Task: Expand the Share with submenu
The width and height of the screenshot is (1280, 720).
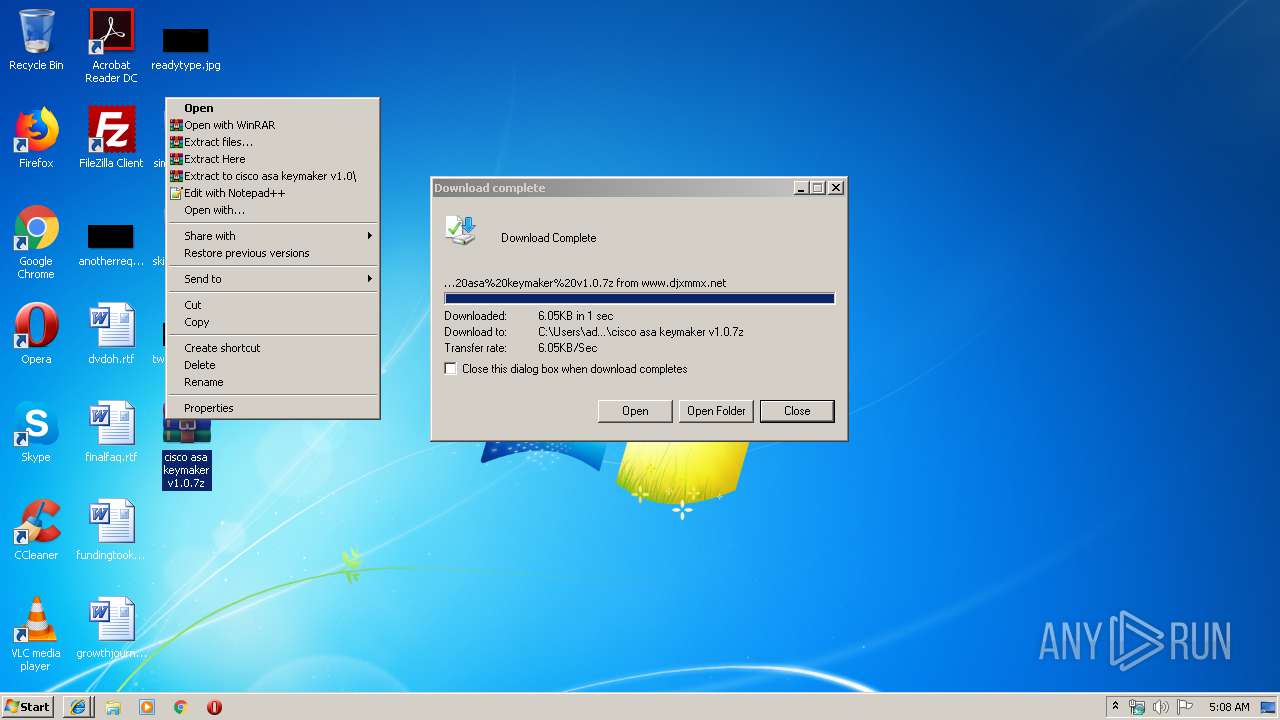Action: pos(272,236)
